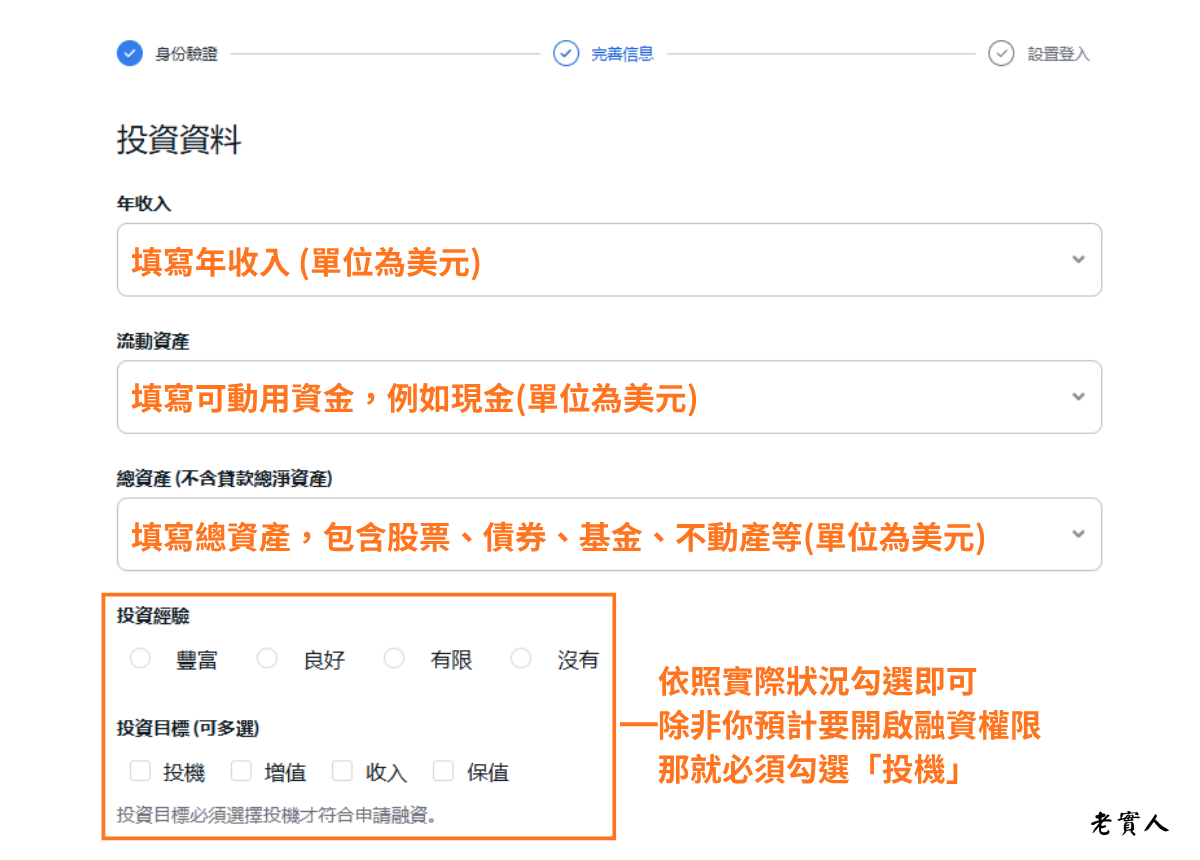Select the 豐富 investment experience option

pyautogui.click(x=140, y=658)
